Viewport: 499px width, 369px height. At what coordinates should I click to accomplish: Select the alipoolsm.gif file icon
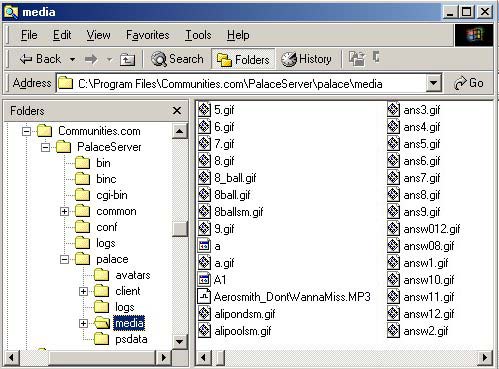point(204,330)
